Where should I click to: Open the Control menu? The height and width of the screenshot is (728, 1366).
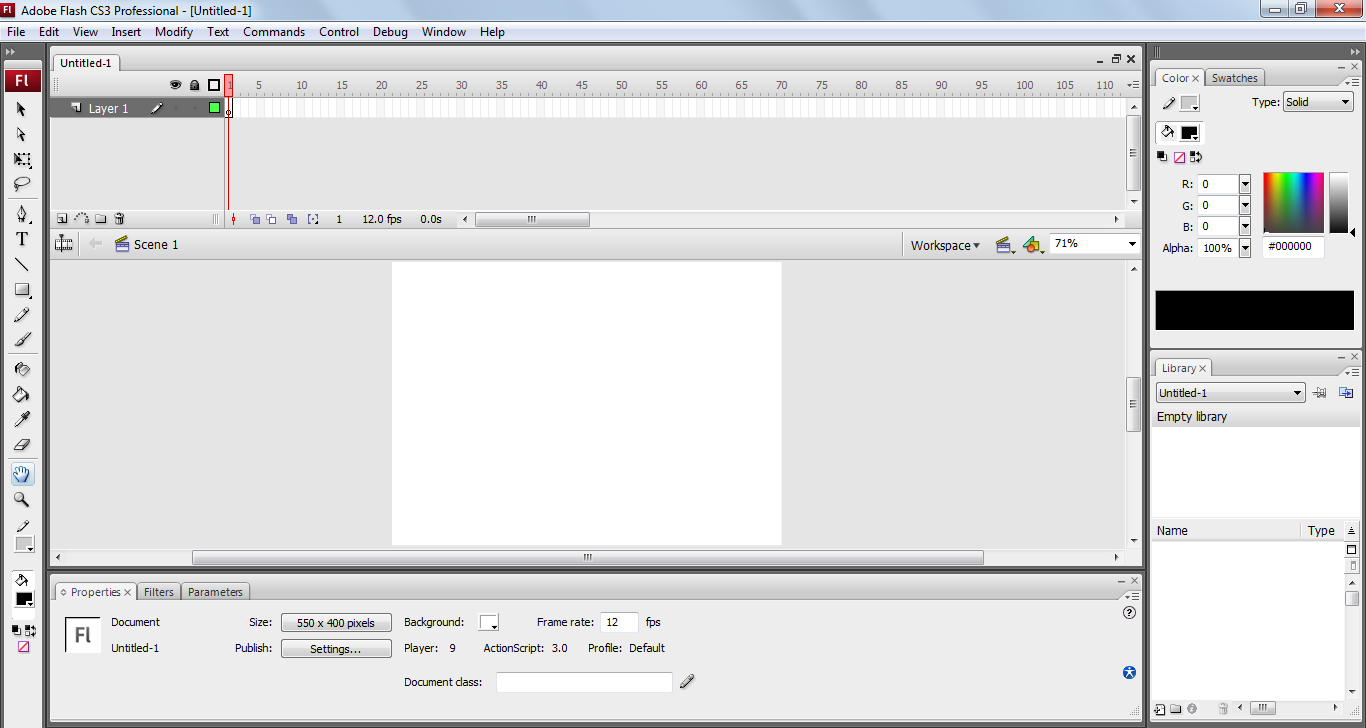pos(339,32)
